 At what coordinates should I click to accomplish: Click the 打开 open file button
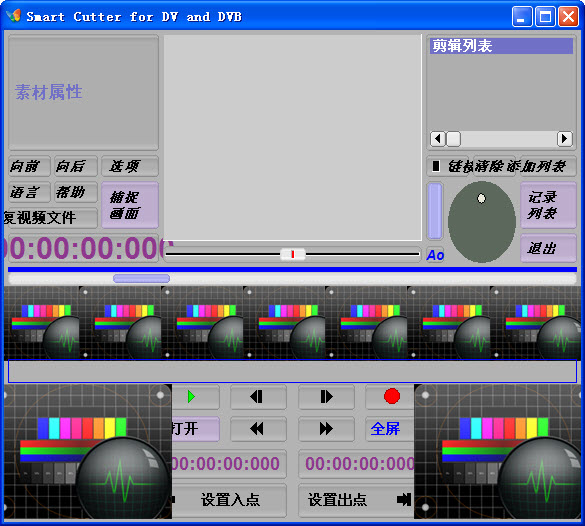click(x=195, y=429)
